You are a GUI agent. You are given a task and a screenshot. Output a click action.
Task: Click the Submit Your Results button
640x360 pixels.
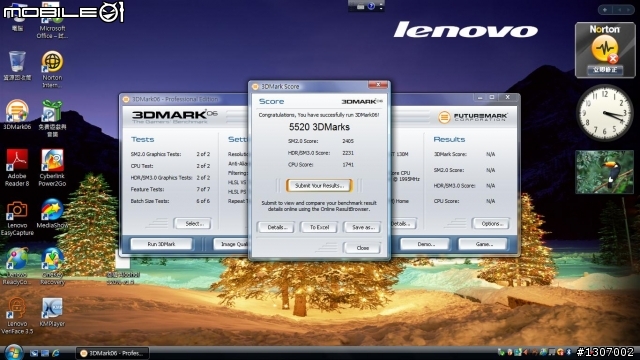[x=319, y=186]
